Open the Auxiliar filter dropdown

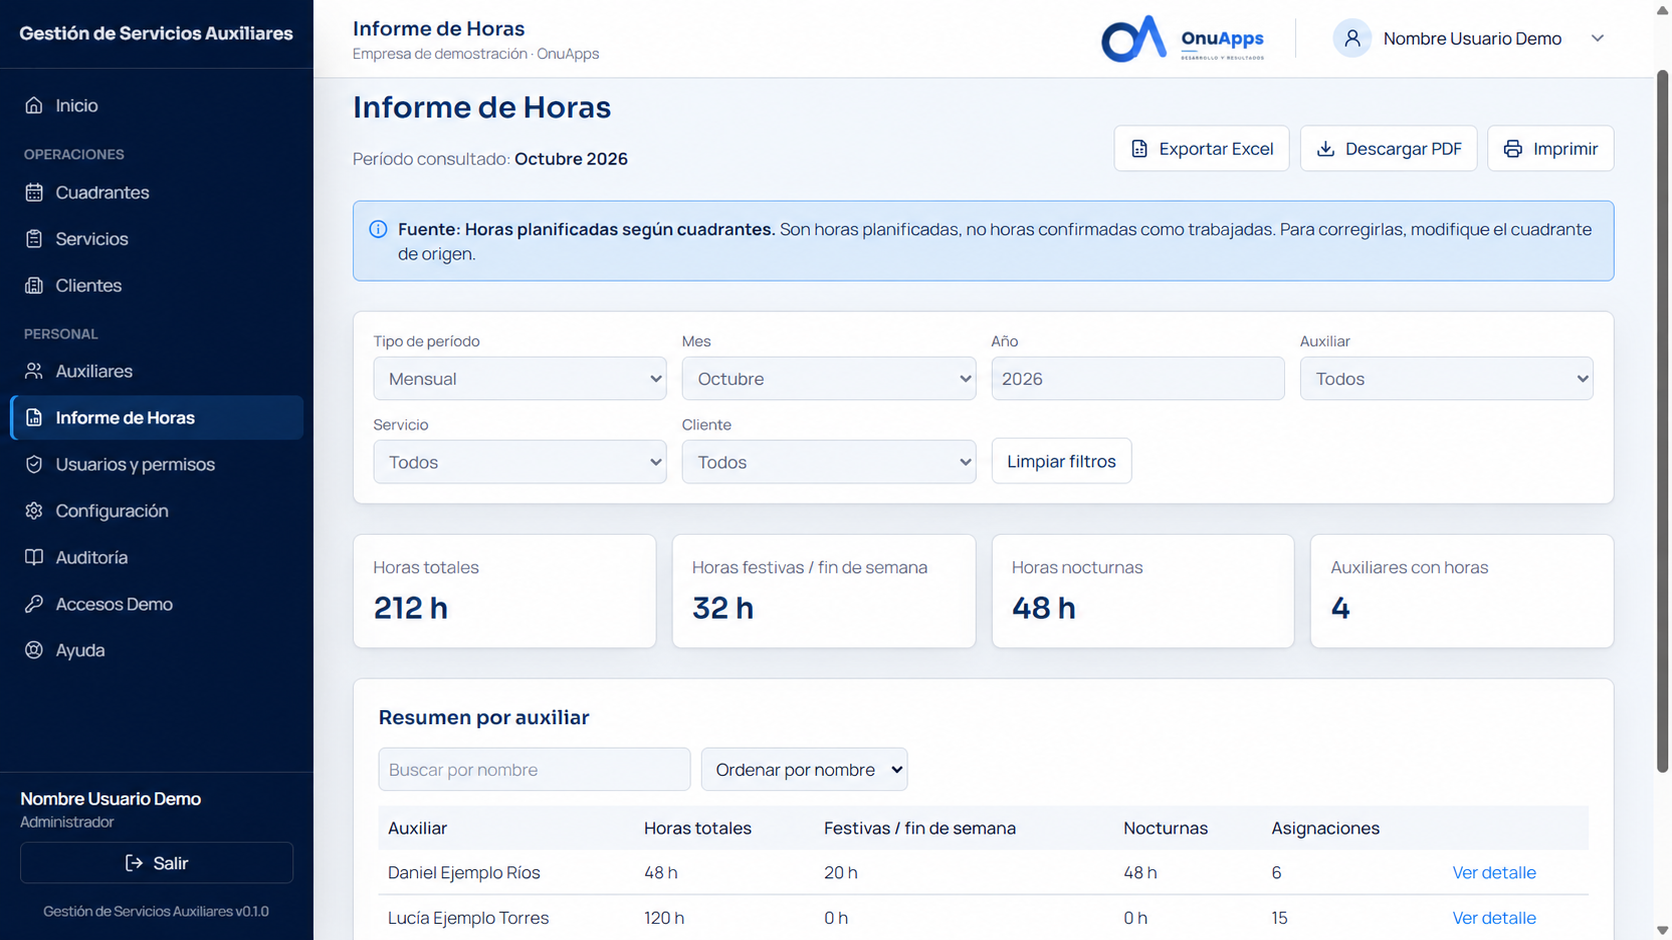pyautogui.click(x=1446, y=379)
